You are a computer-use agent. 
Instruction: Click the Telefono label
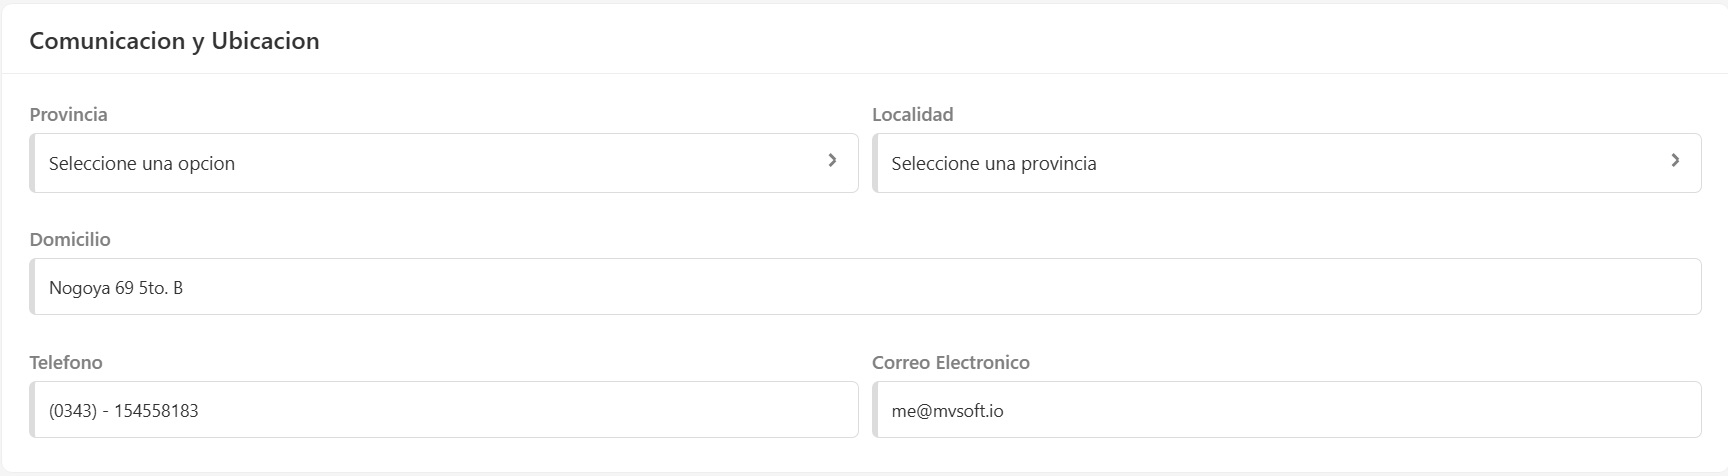[x=66, y=363]
